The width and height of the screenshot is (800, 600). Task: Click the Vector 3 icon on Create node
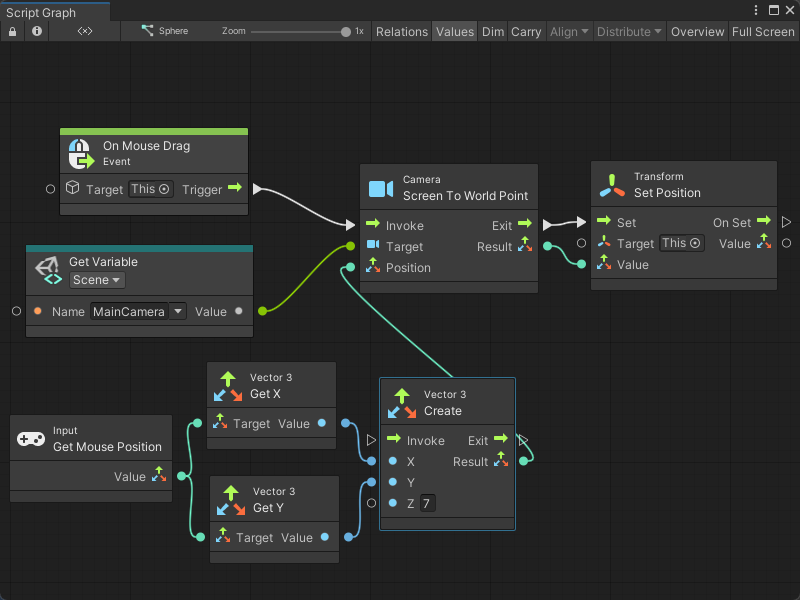tap(404, 403)
